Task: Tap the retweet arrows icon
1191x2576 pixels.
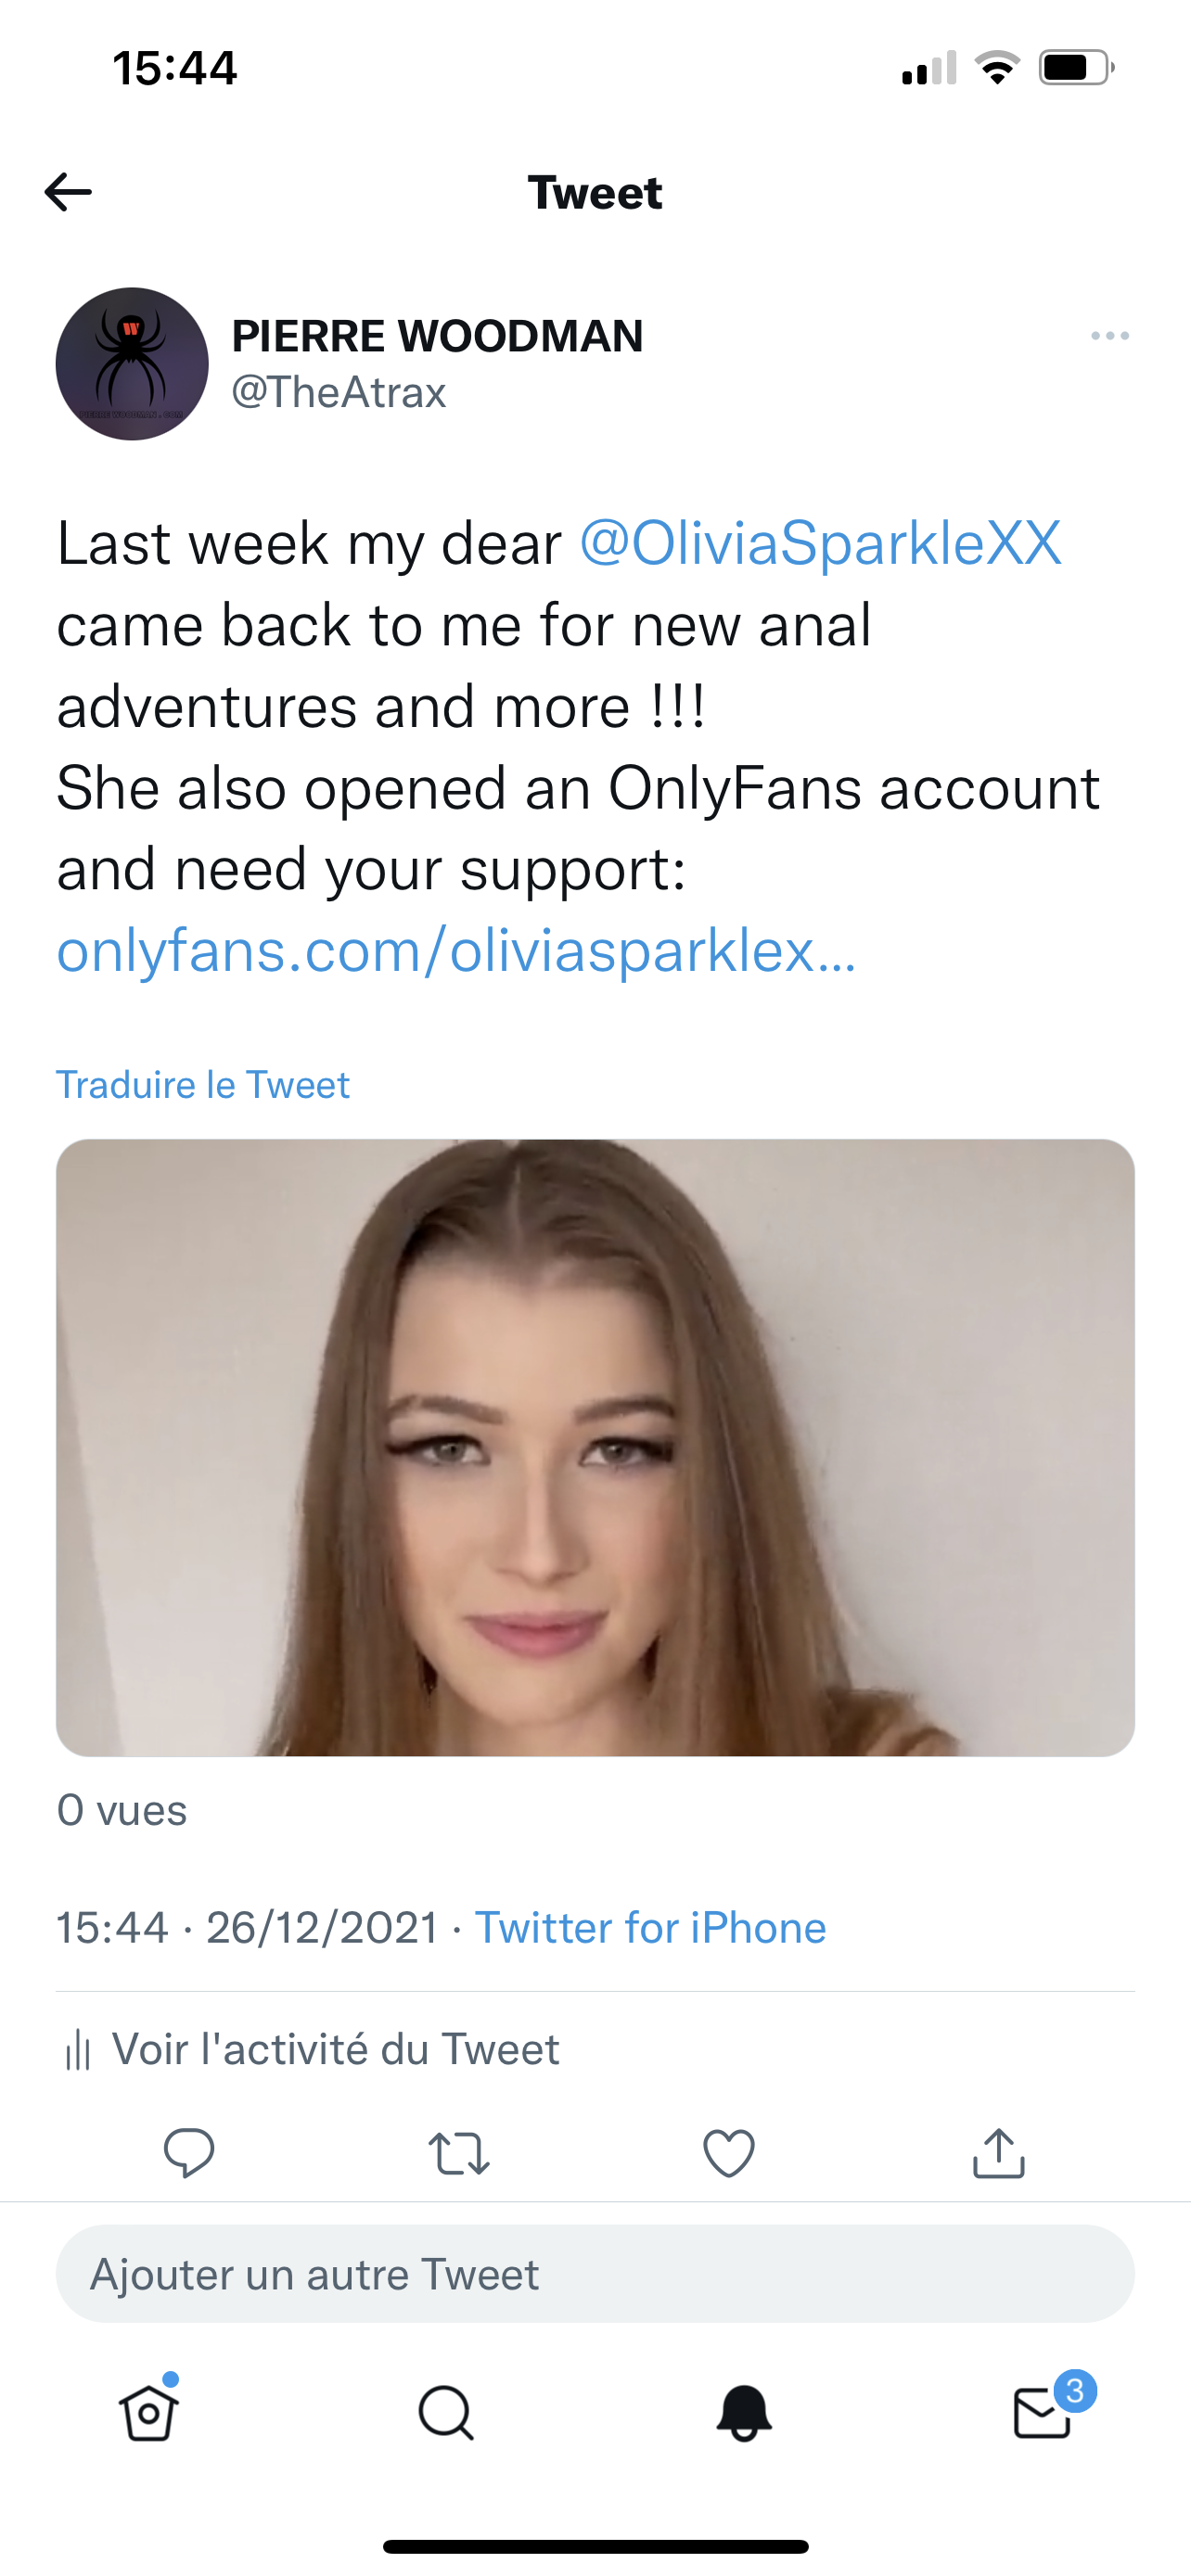Action: (x=459, y=2153)
